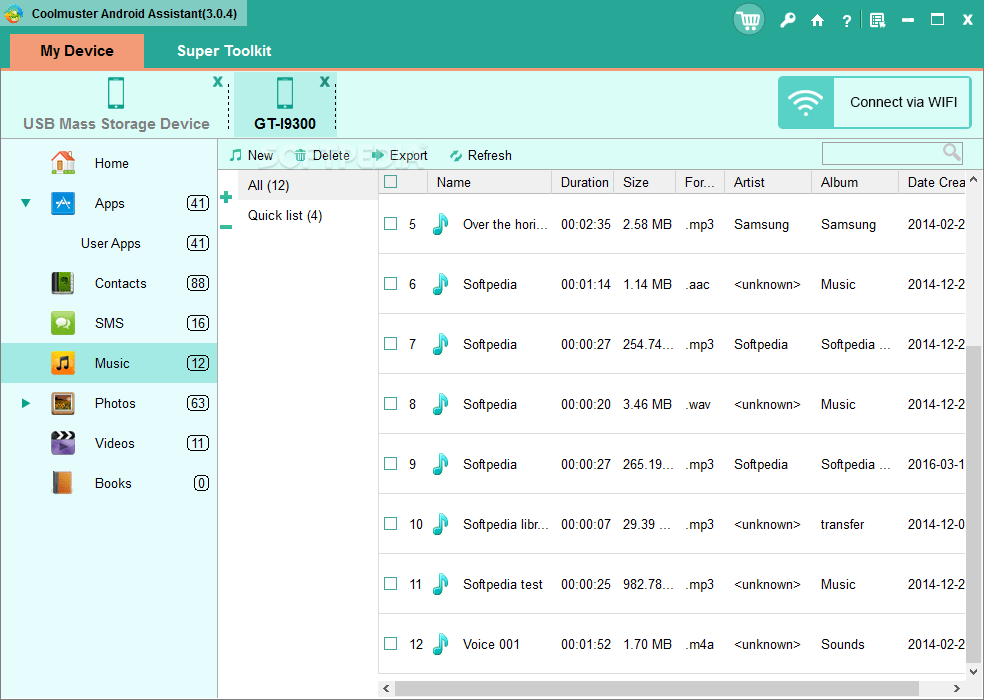
Task: Open the shopping cart purchase icon
Action: pyautogui.click(x=748, y=19)
